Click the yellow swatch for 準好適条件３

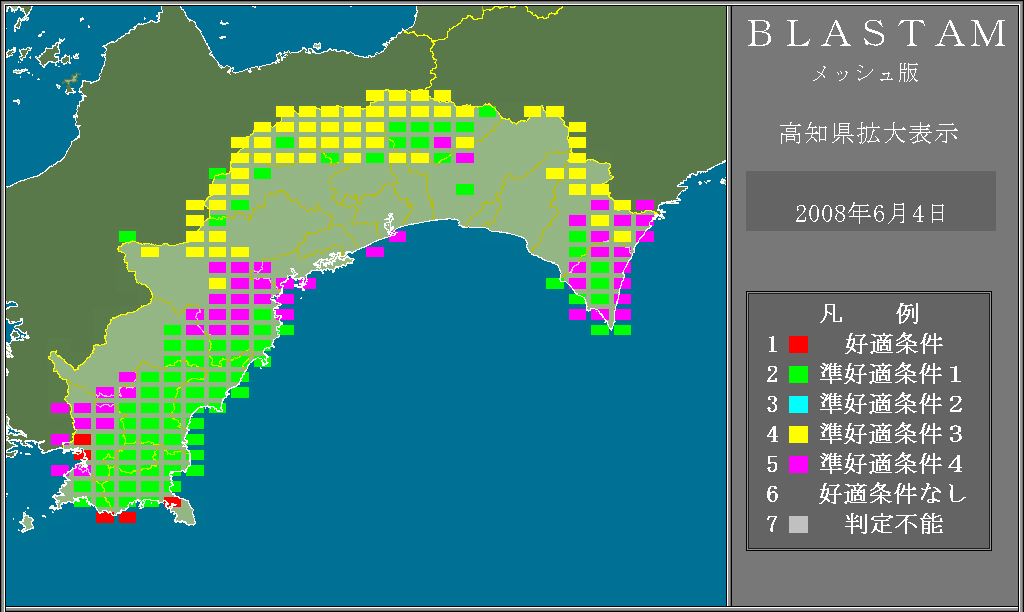798,434
